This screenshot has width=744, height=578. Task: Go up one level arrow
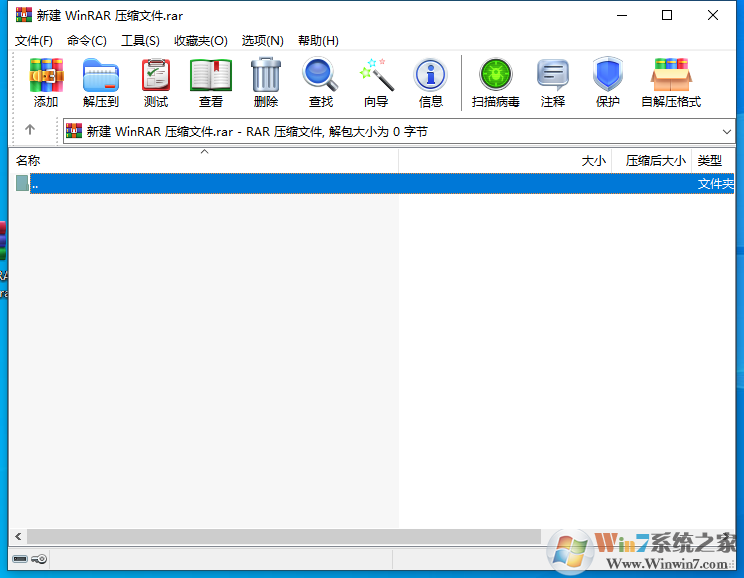[30, 130]
